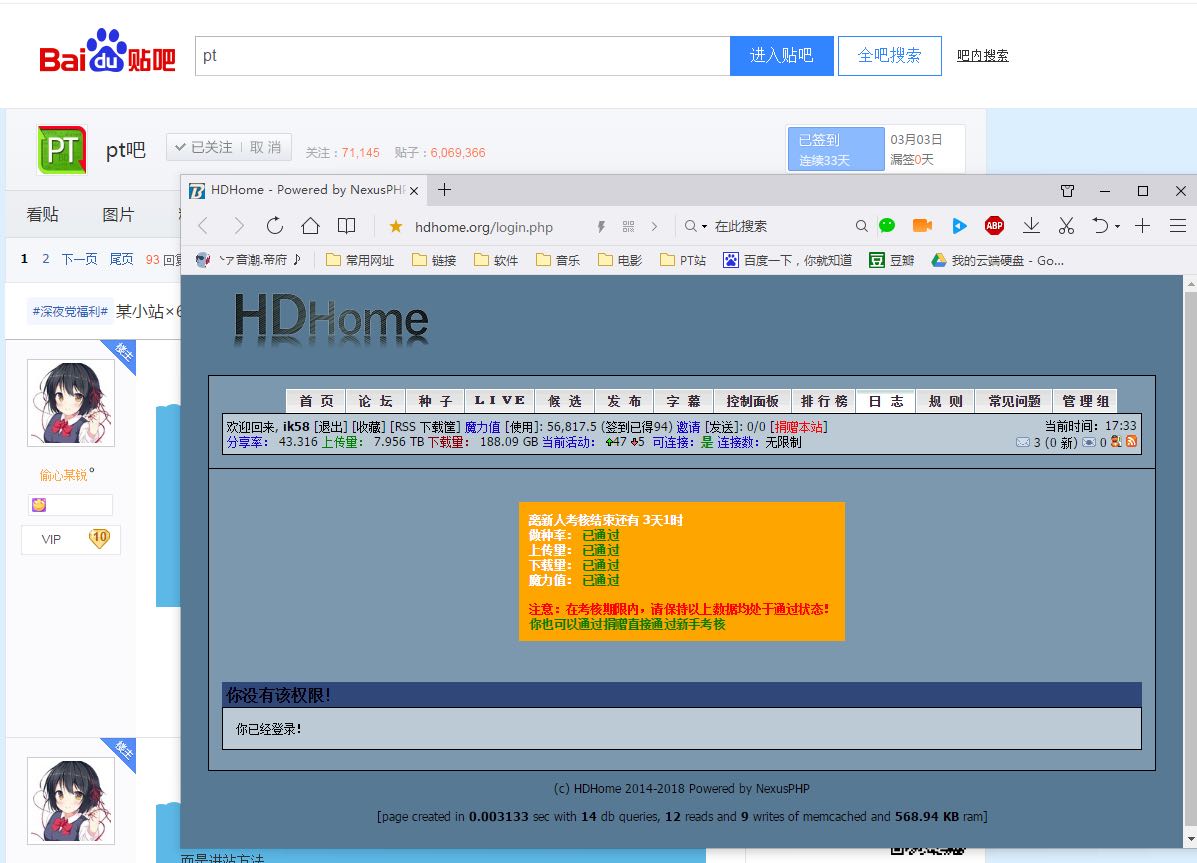Open the HDHome sent messages icon

(1089, 442)
